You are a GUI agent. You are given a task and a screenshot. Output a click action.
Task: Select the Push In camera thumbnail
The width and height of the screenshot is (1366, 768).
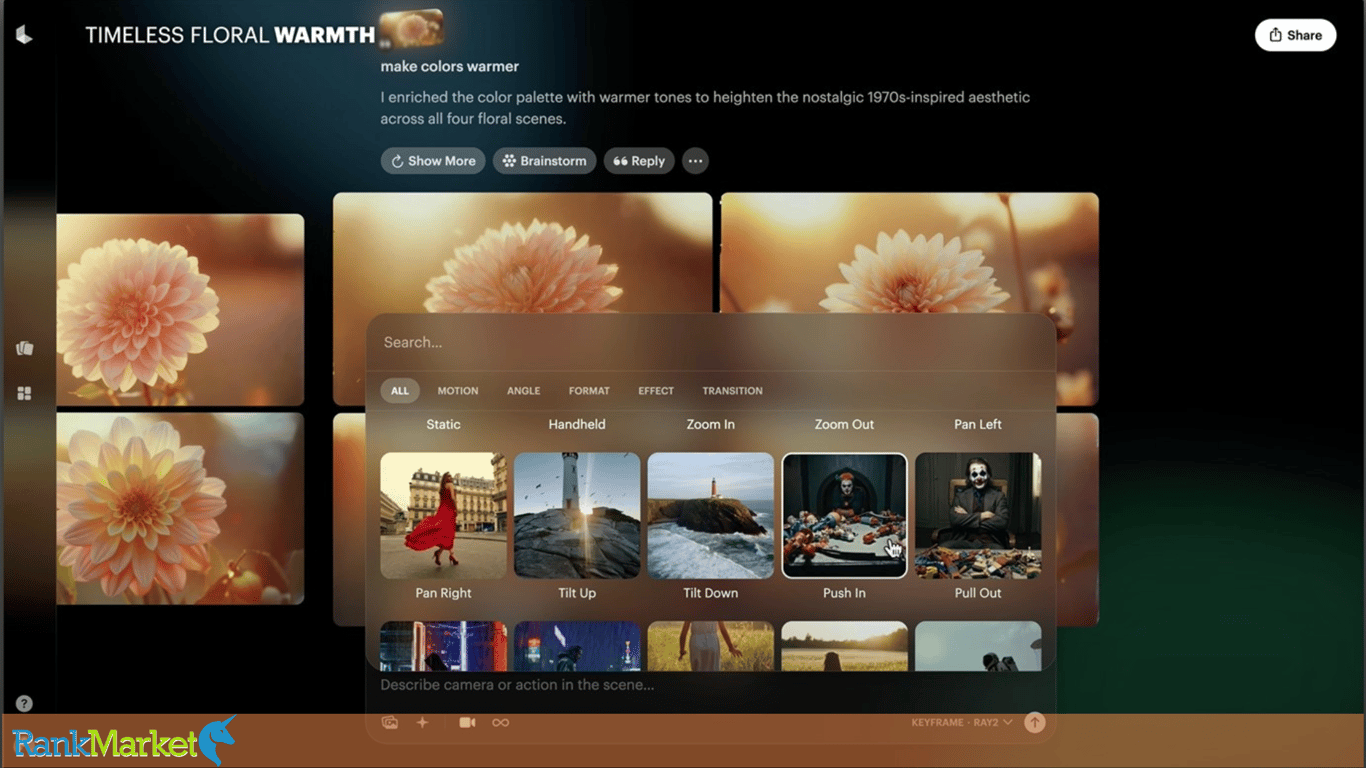point(845,516)
